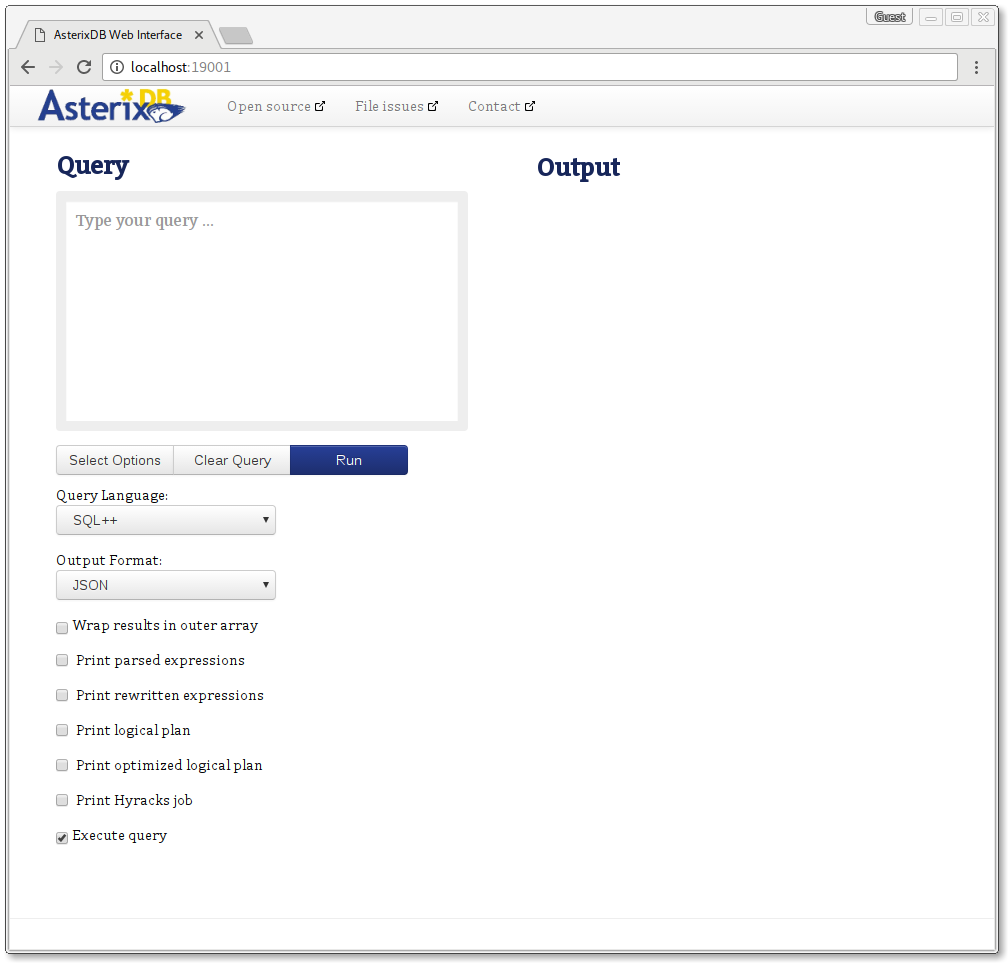The width and height of the screenshot is (1008, 963).
Task: Go back using the browser back arrow
Action: [x=28, y=67]
